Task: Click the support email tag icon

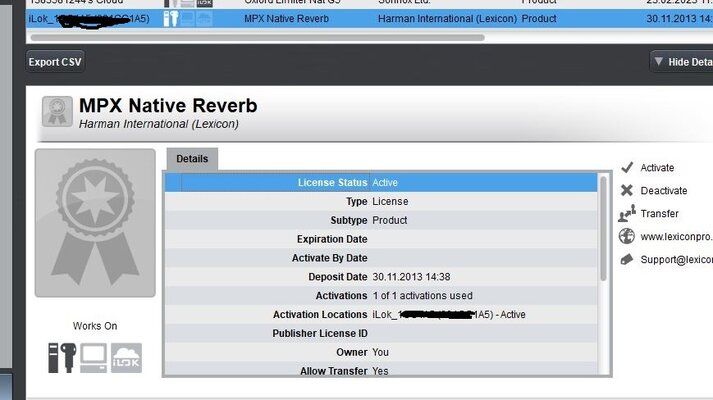Action: pyautogui.click(x=627, y=260)
